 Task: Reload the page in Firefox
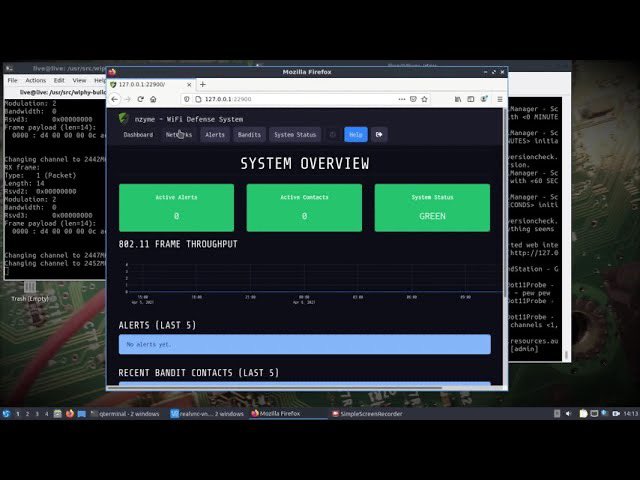click(140, 99)
